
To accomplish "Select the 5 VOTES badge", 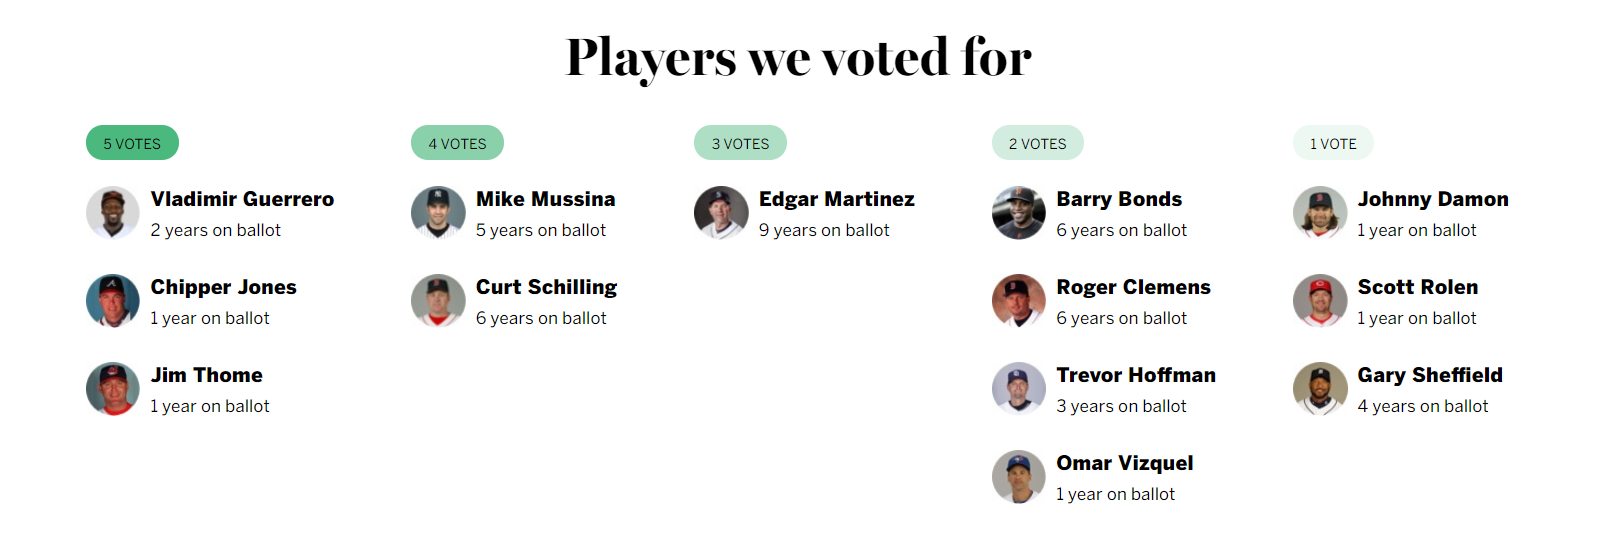I will click(x=132, y=143).
